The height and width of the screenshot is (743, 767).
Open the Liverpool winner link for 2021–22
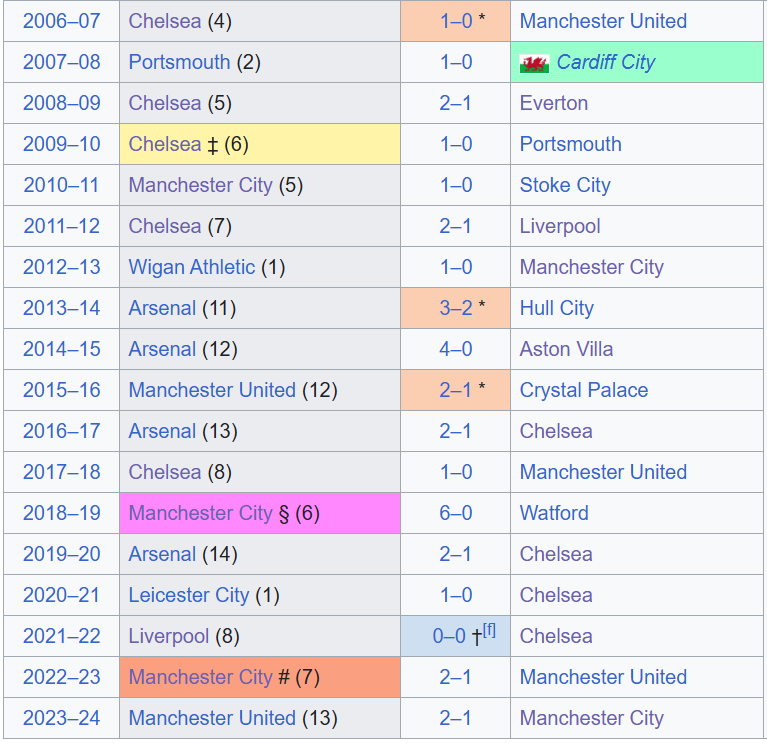pyautogui.click(x=169, y=636)
